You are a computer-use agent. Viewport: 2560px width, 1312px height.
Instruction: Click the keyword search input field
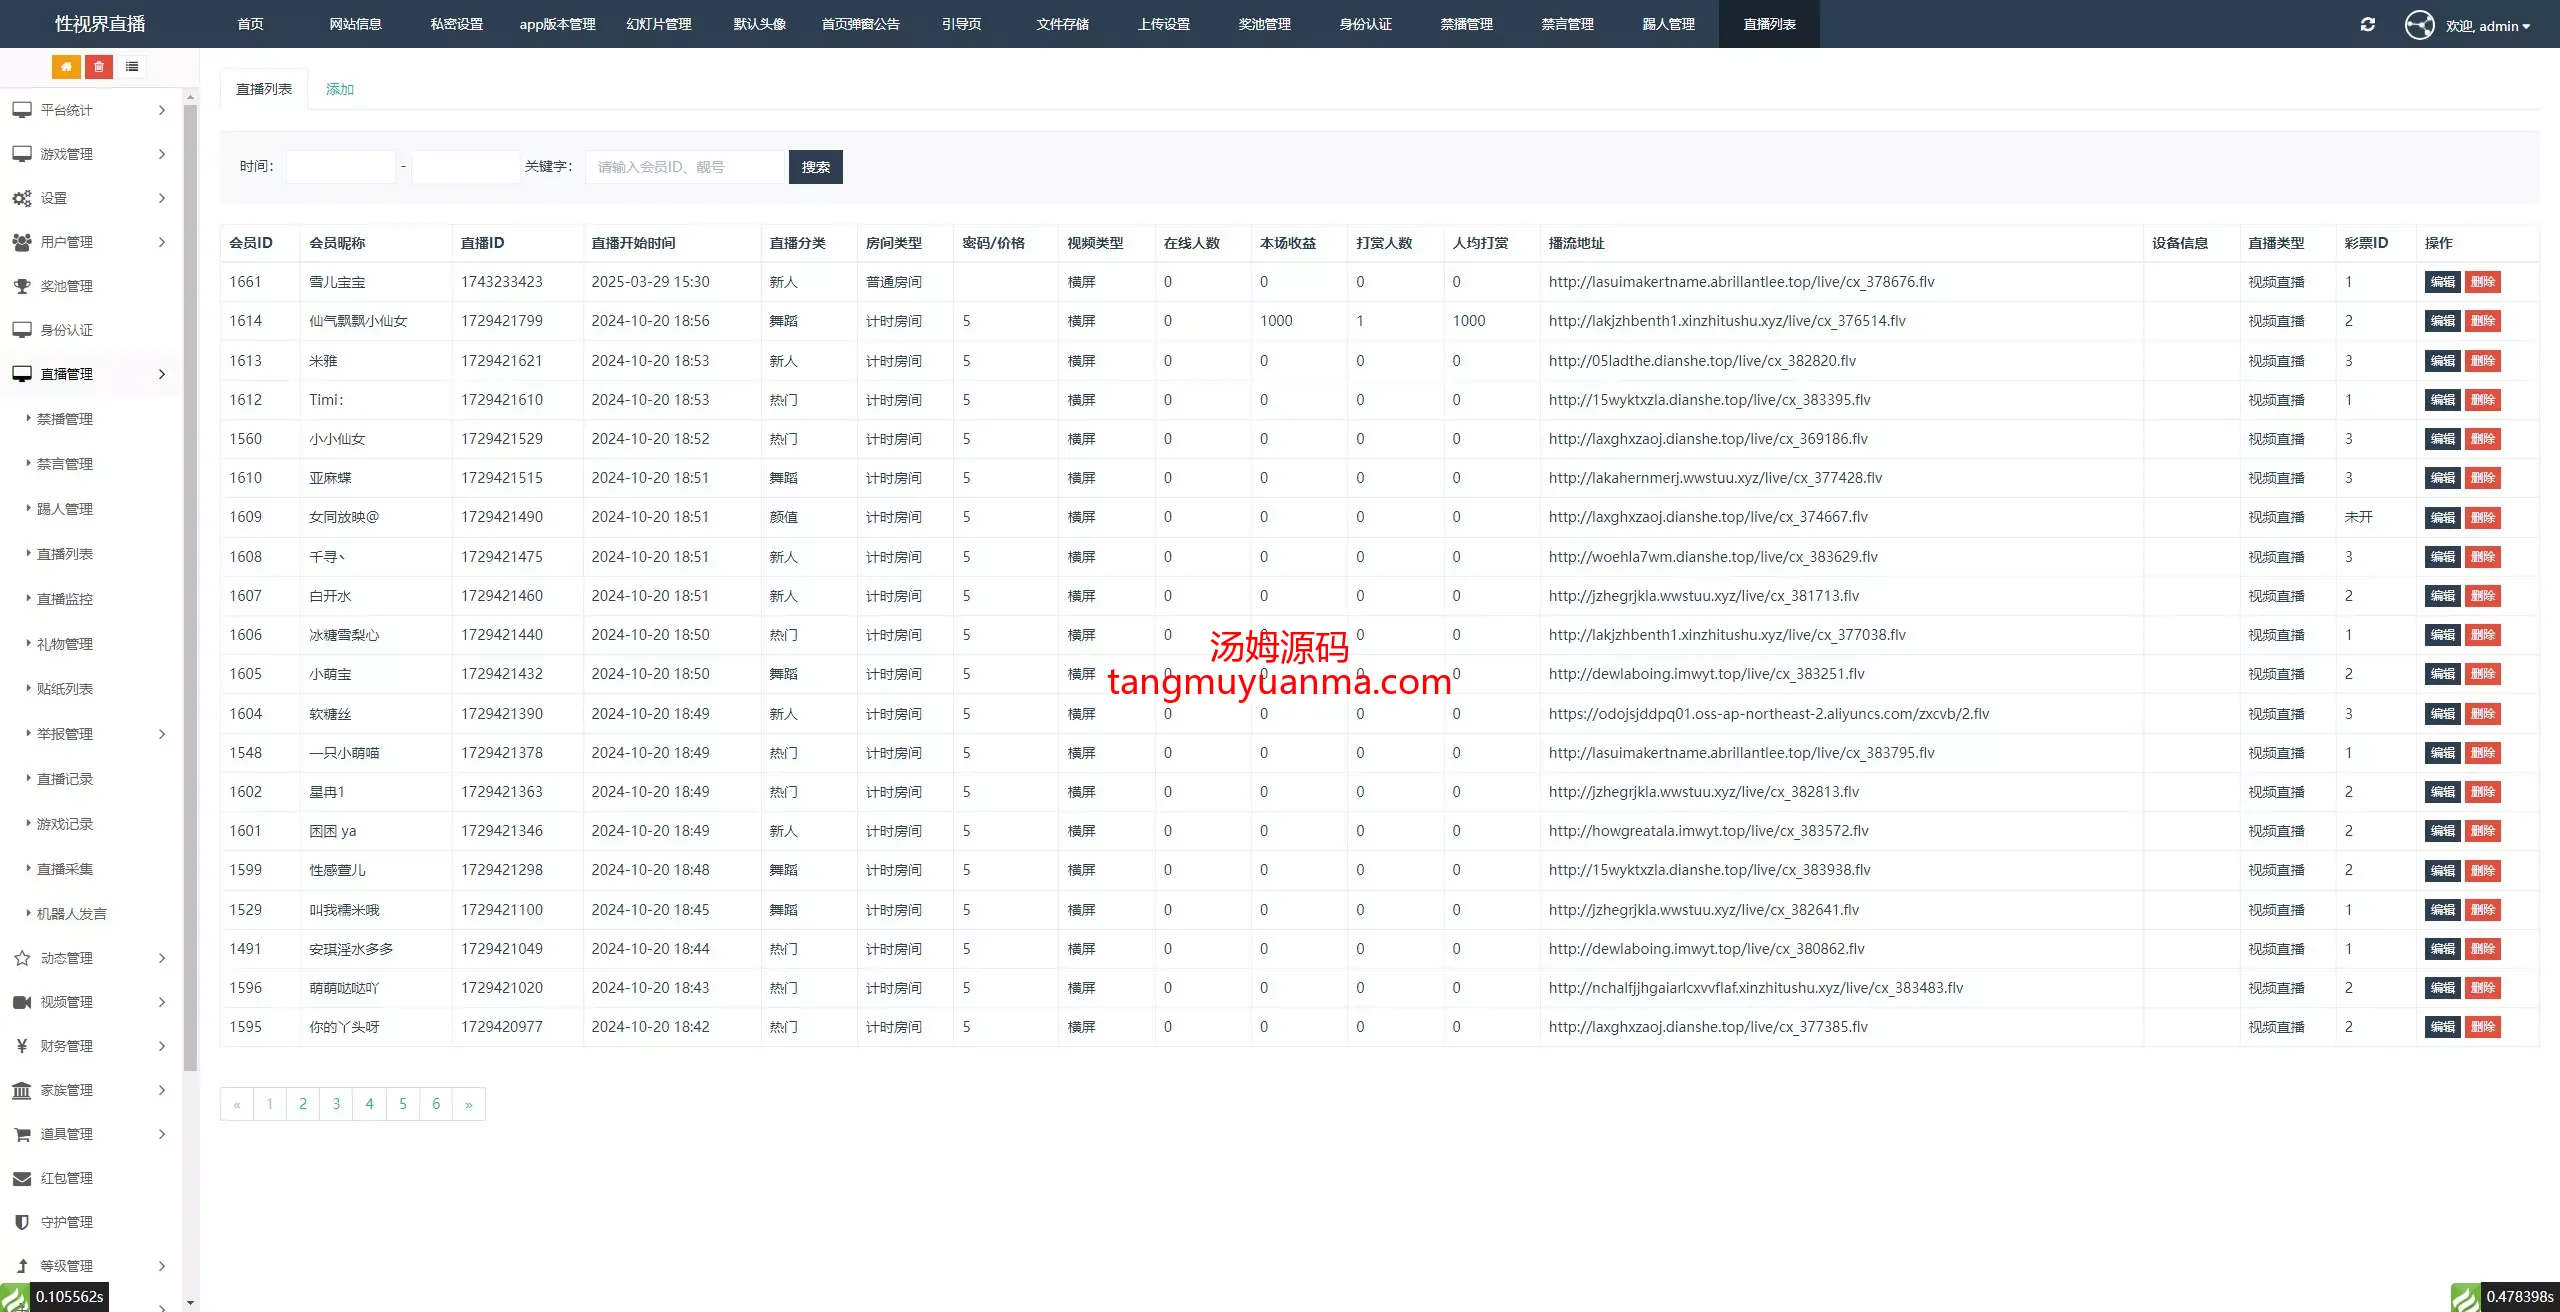pyautogui.click(x=685, y=167)
